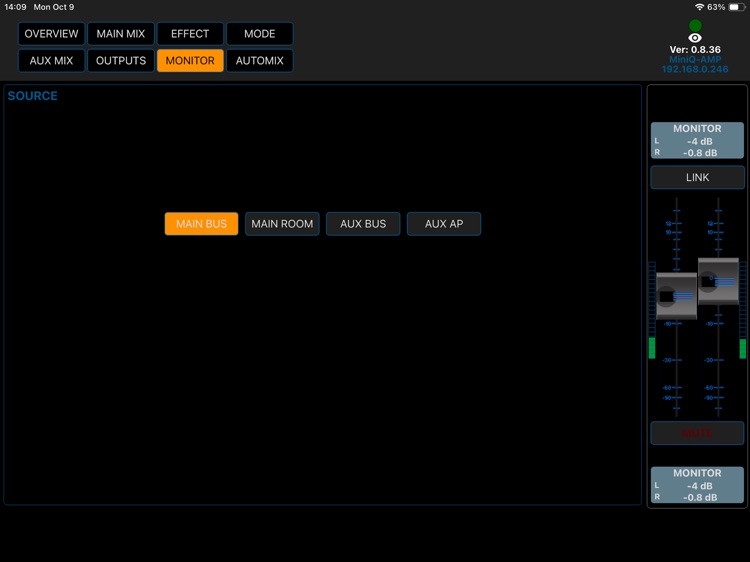Viewport: 750px width, 562px height.
Task: Click the MiniQ-AMP device name
Action: (x=695, y=59)
